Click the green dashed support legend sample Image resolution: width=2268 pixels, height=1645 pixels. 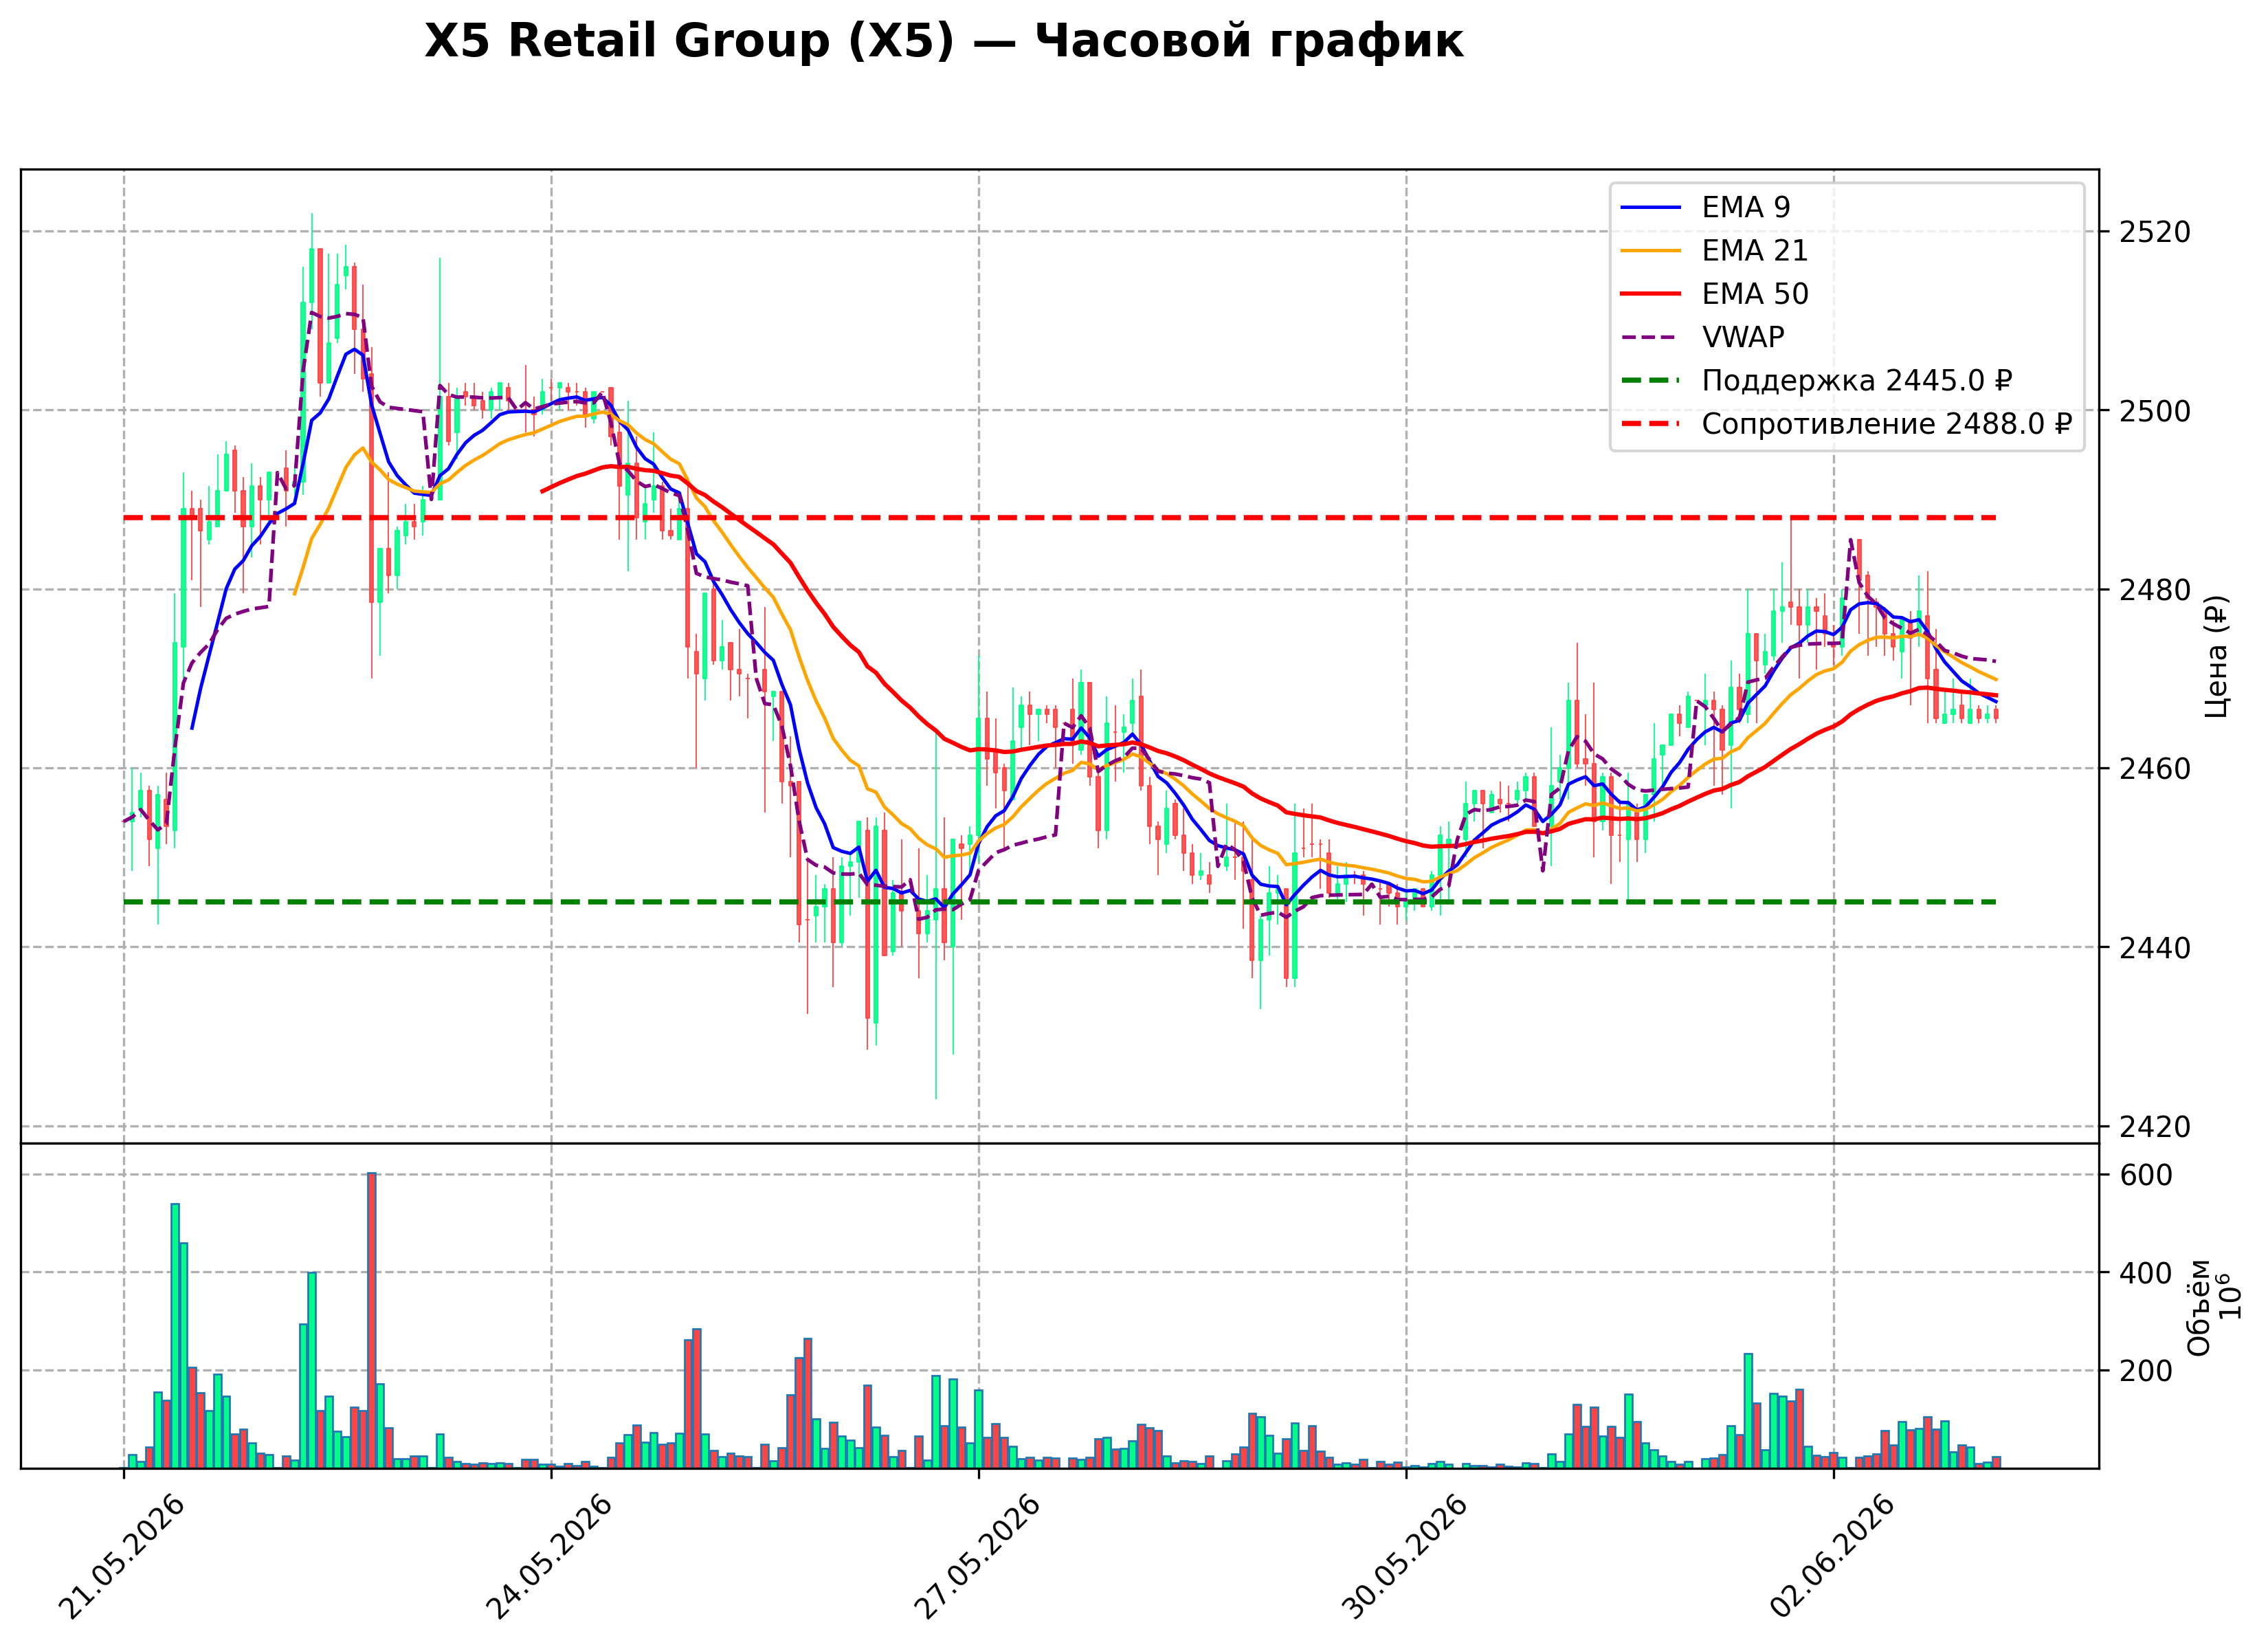(1650, 381)
